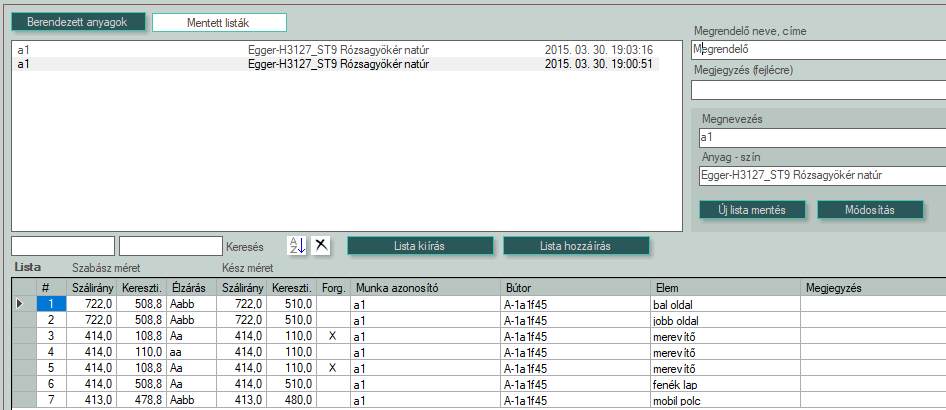Click the Lista hozzáírás button

(x=577, y=246)
